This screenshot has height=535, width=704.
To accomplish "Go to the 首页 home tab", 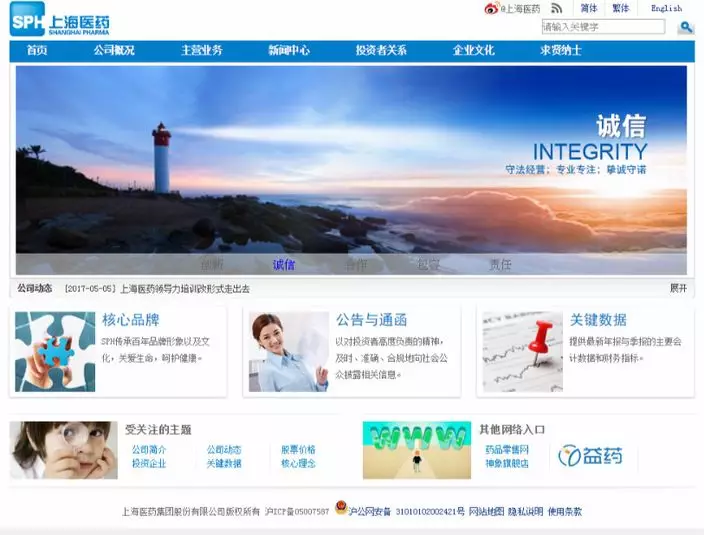I will 37,51.
